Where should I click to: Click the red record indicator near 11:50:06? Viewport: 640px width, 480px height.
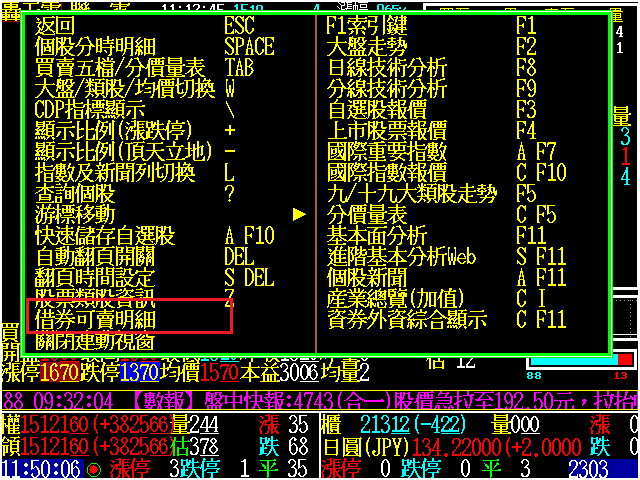tap(94, 470)
